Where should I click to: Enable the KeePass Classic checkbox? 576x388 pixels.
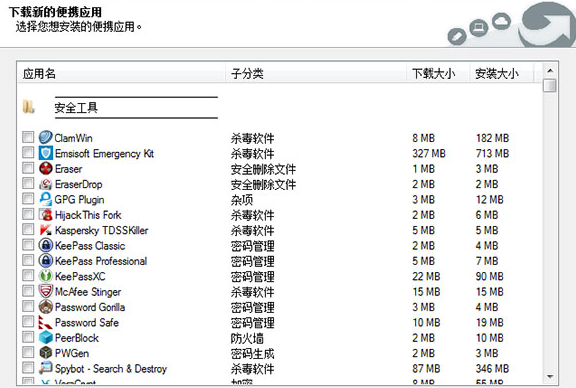click(28, 245)
